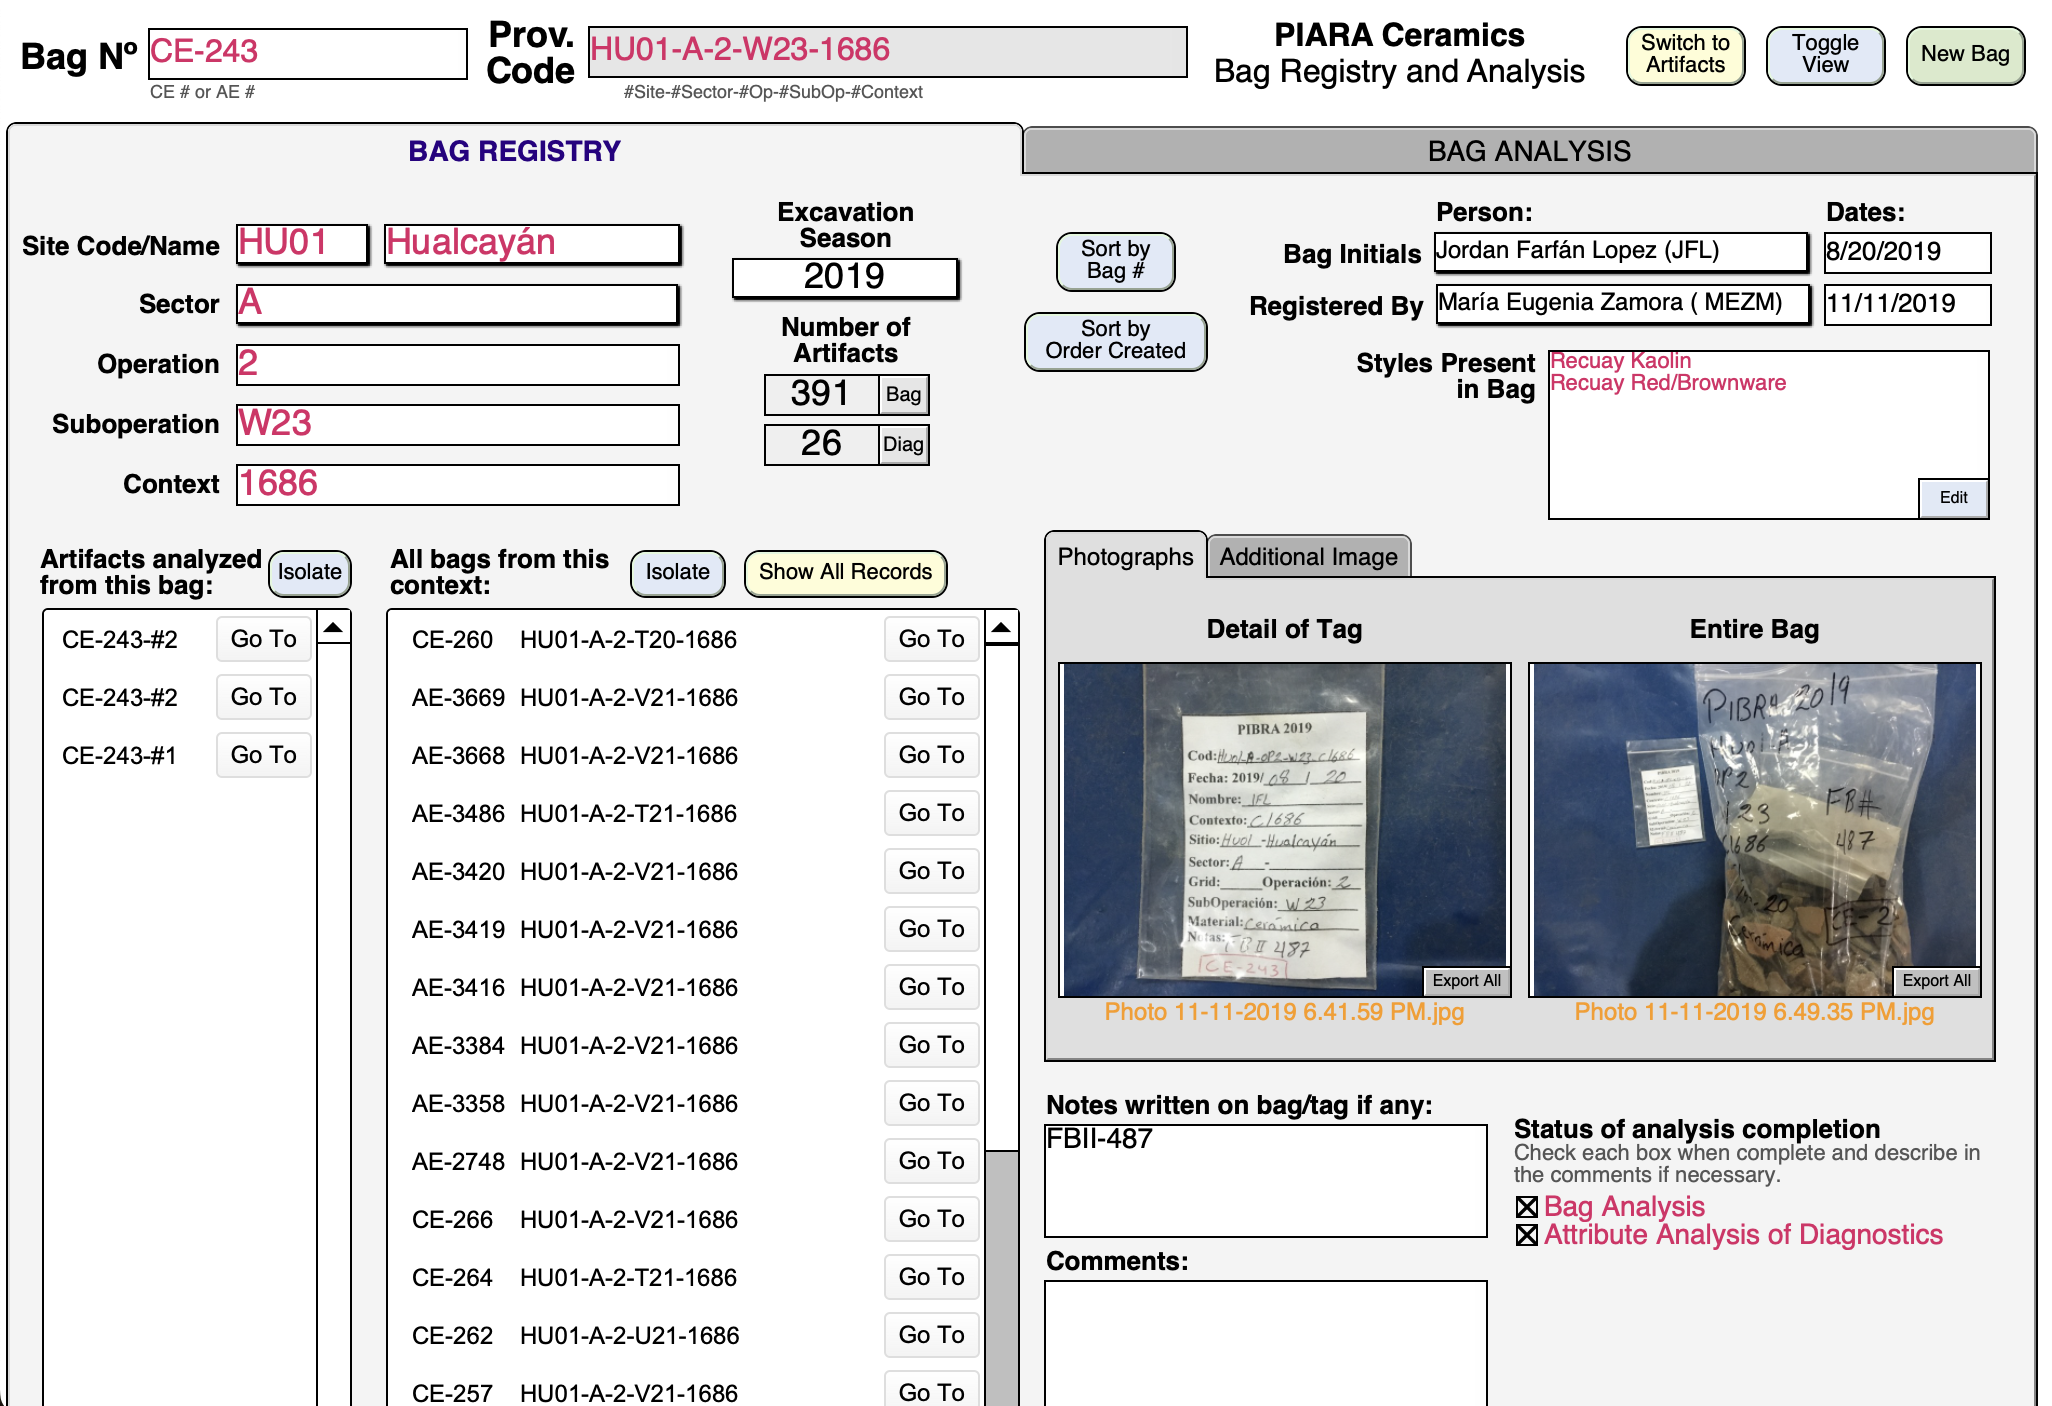Click Edit in Styles Present box
Image resolution: width=2052 pixels, height=1406 pixels.
click(x=1952, y=498)
